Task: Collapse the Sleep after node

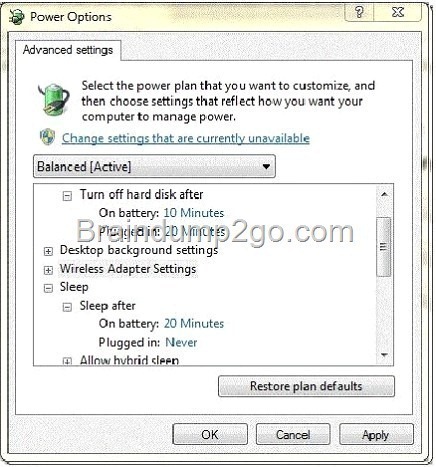Action: click(x=67, y=307)
